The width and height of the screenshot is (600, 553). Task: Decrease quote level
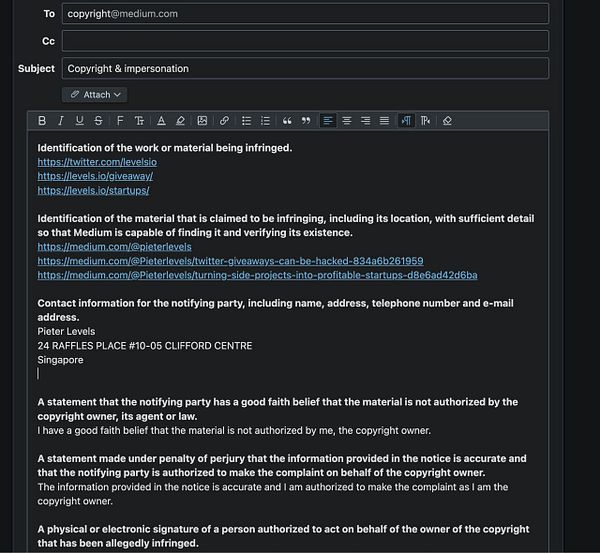306,121
